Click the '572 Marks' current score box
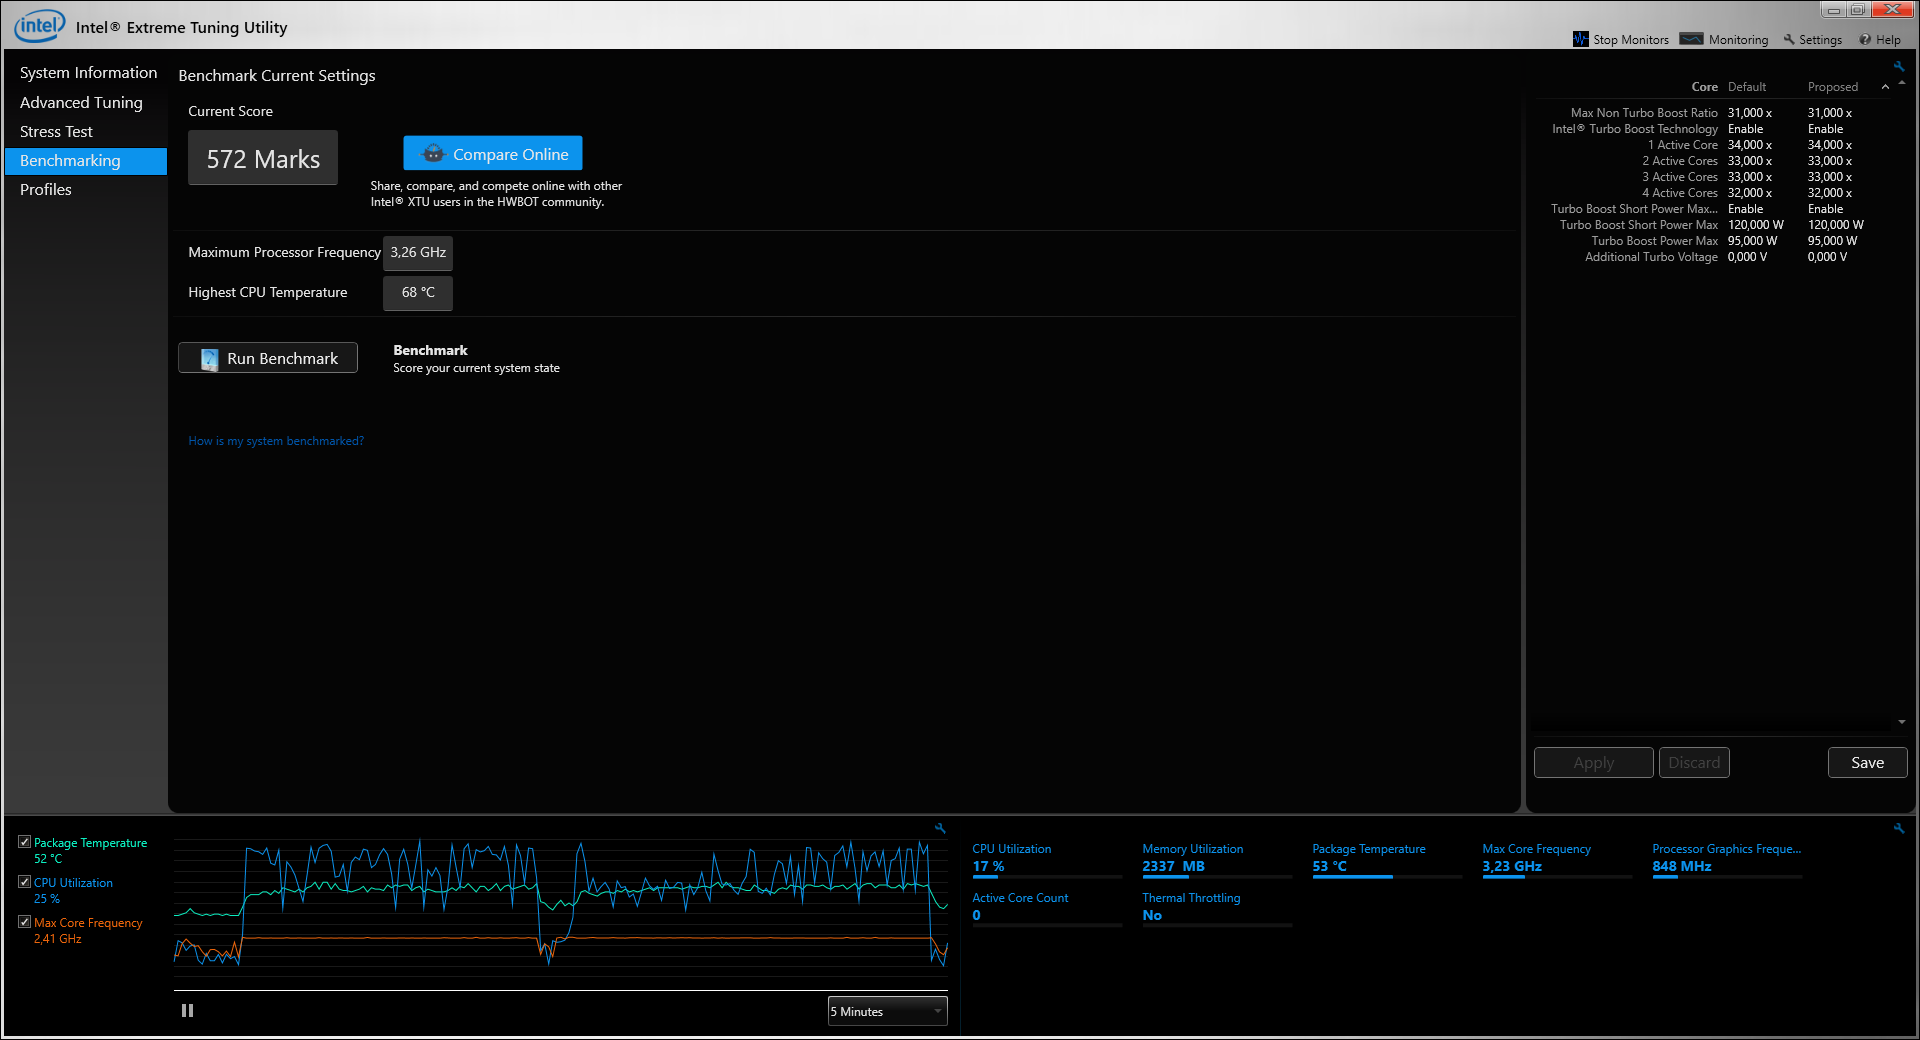1920x1040 pixels. 263,158
